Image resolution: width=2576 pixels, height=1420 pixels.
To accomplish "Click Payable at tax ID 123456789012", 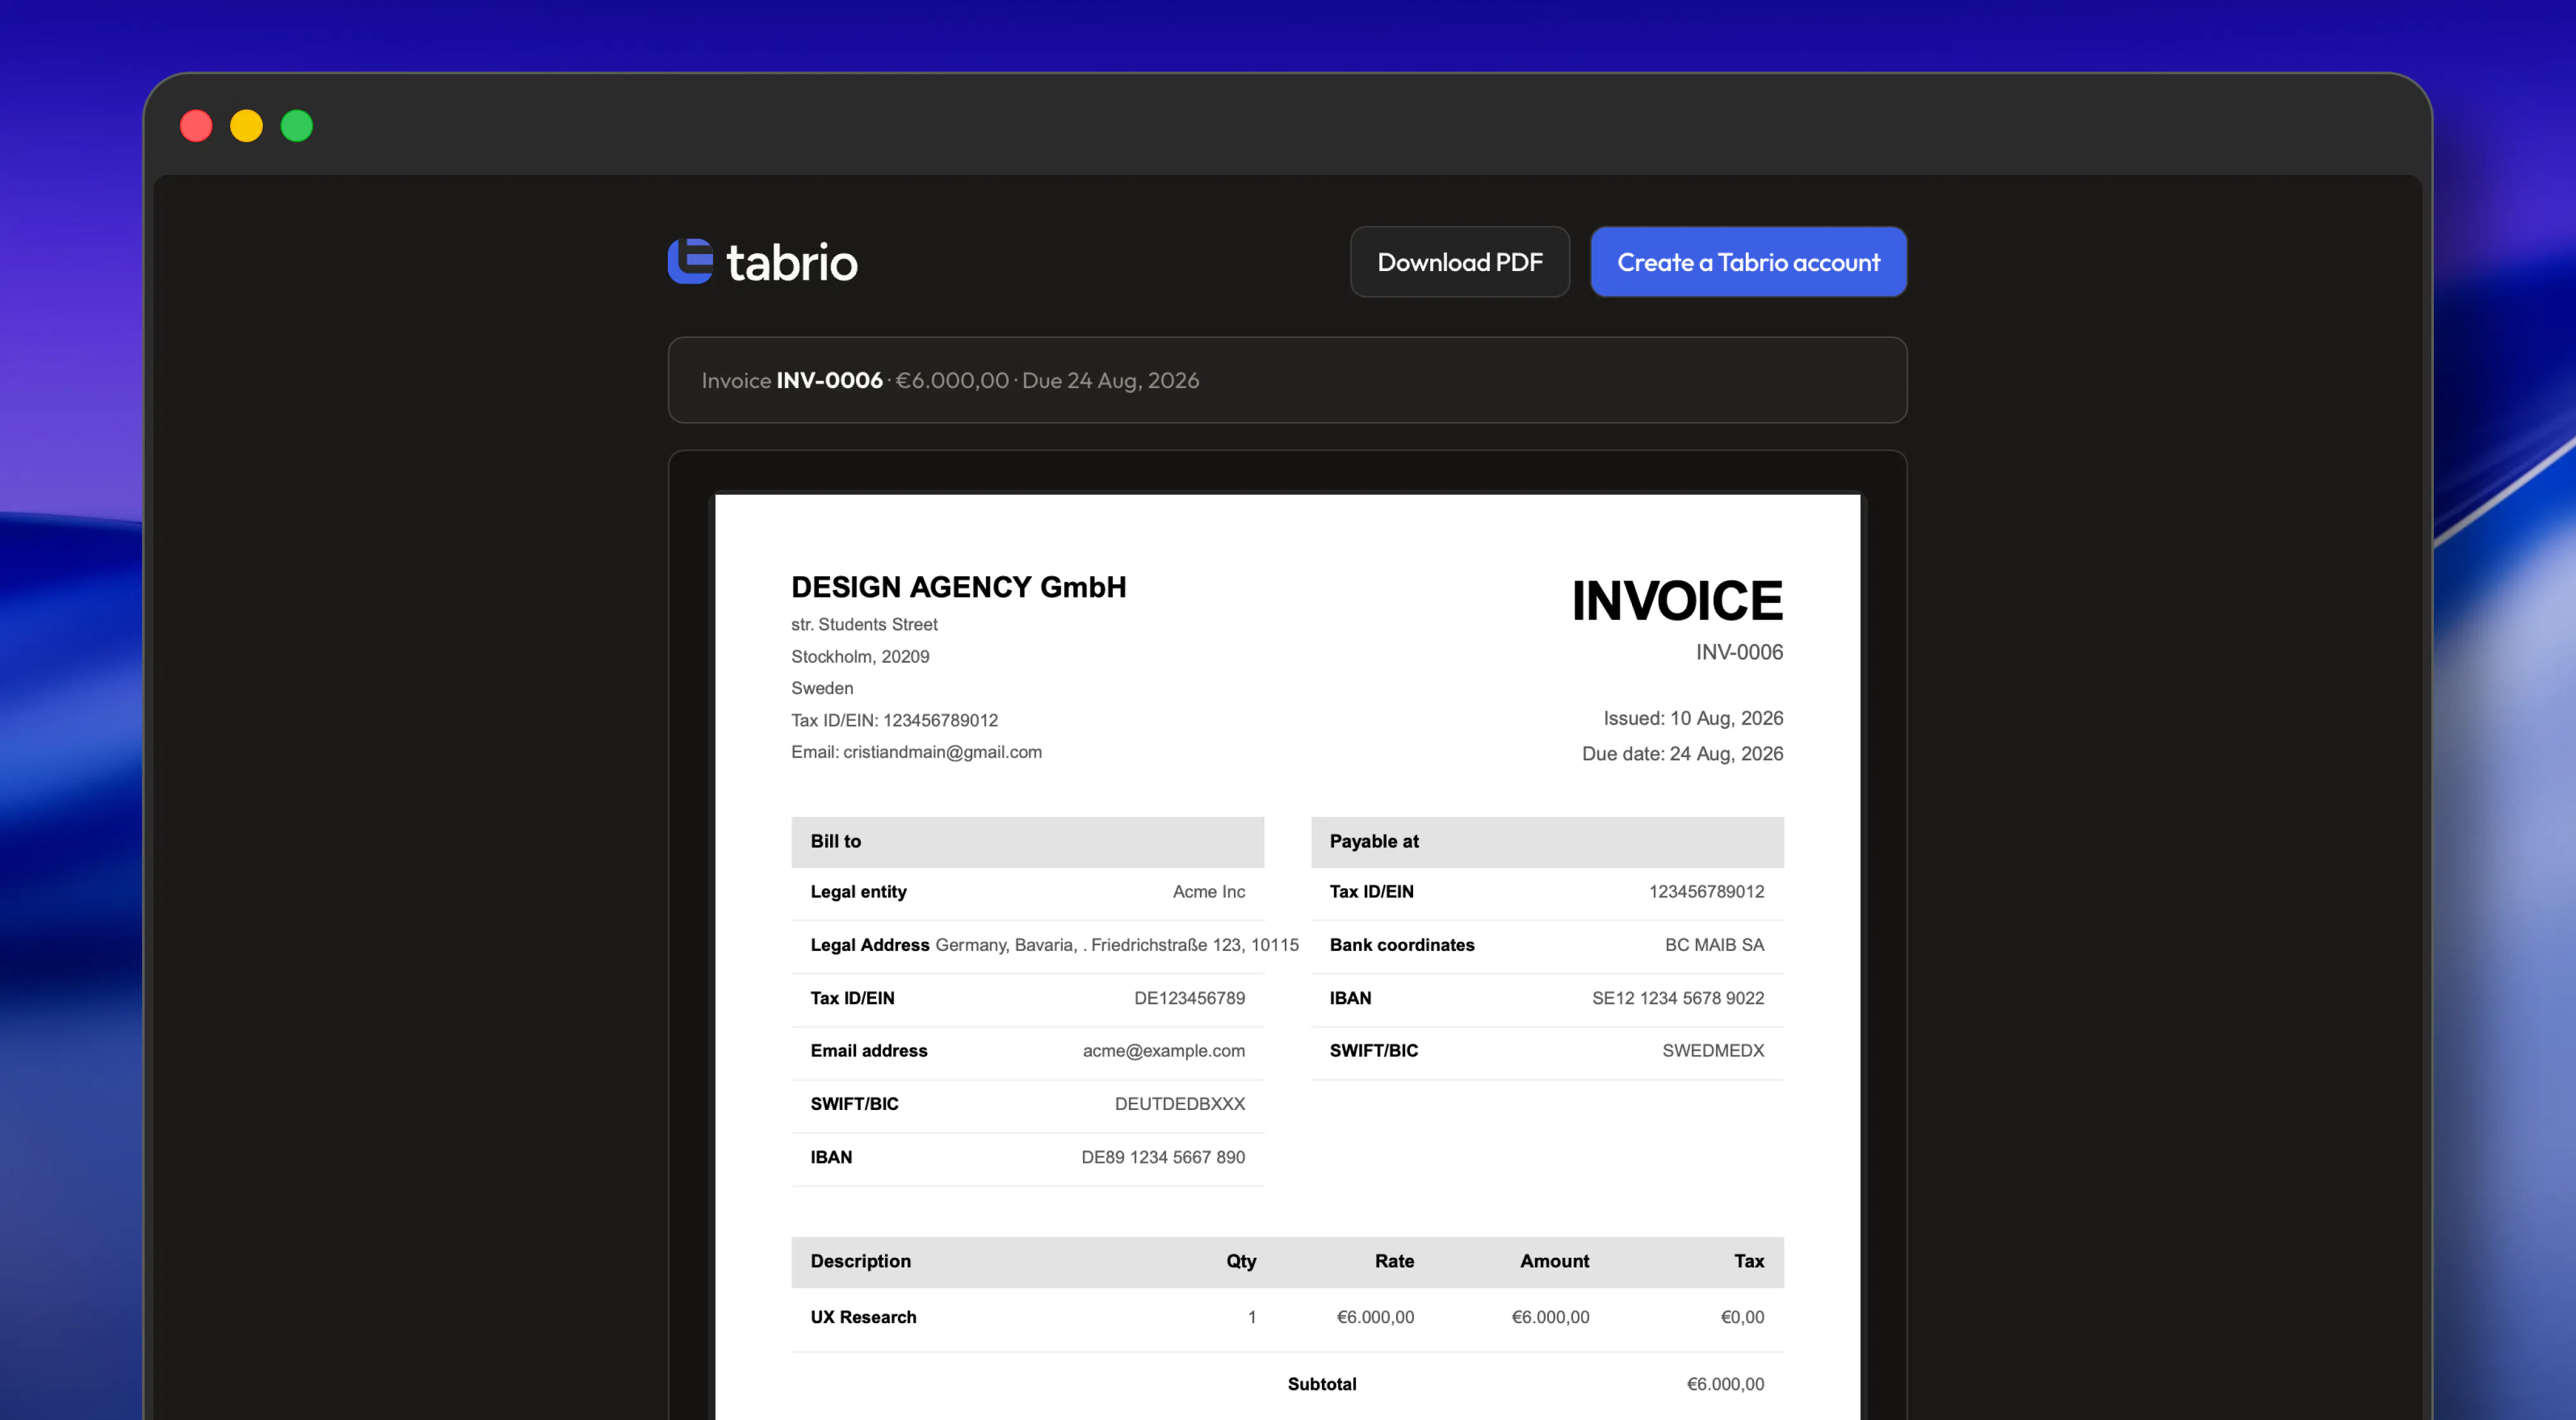I will pos(1706,892).
